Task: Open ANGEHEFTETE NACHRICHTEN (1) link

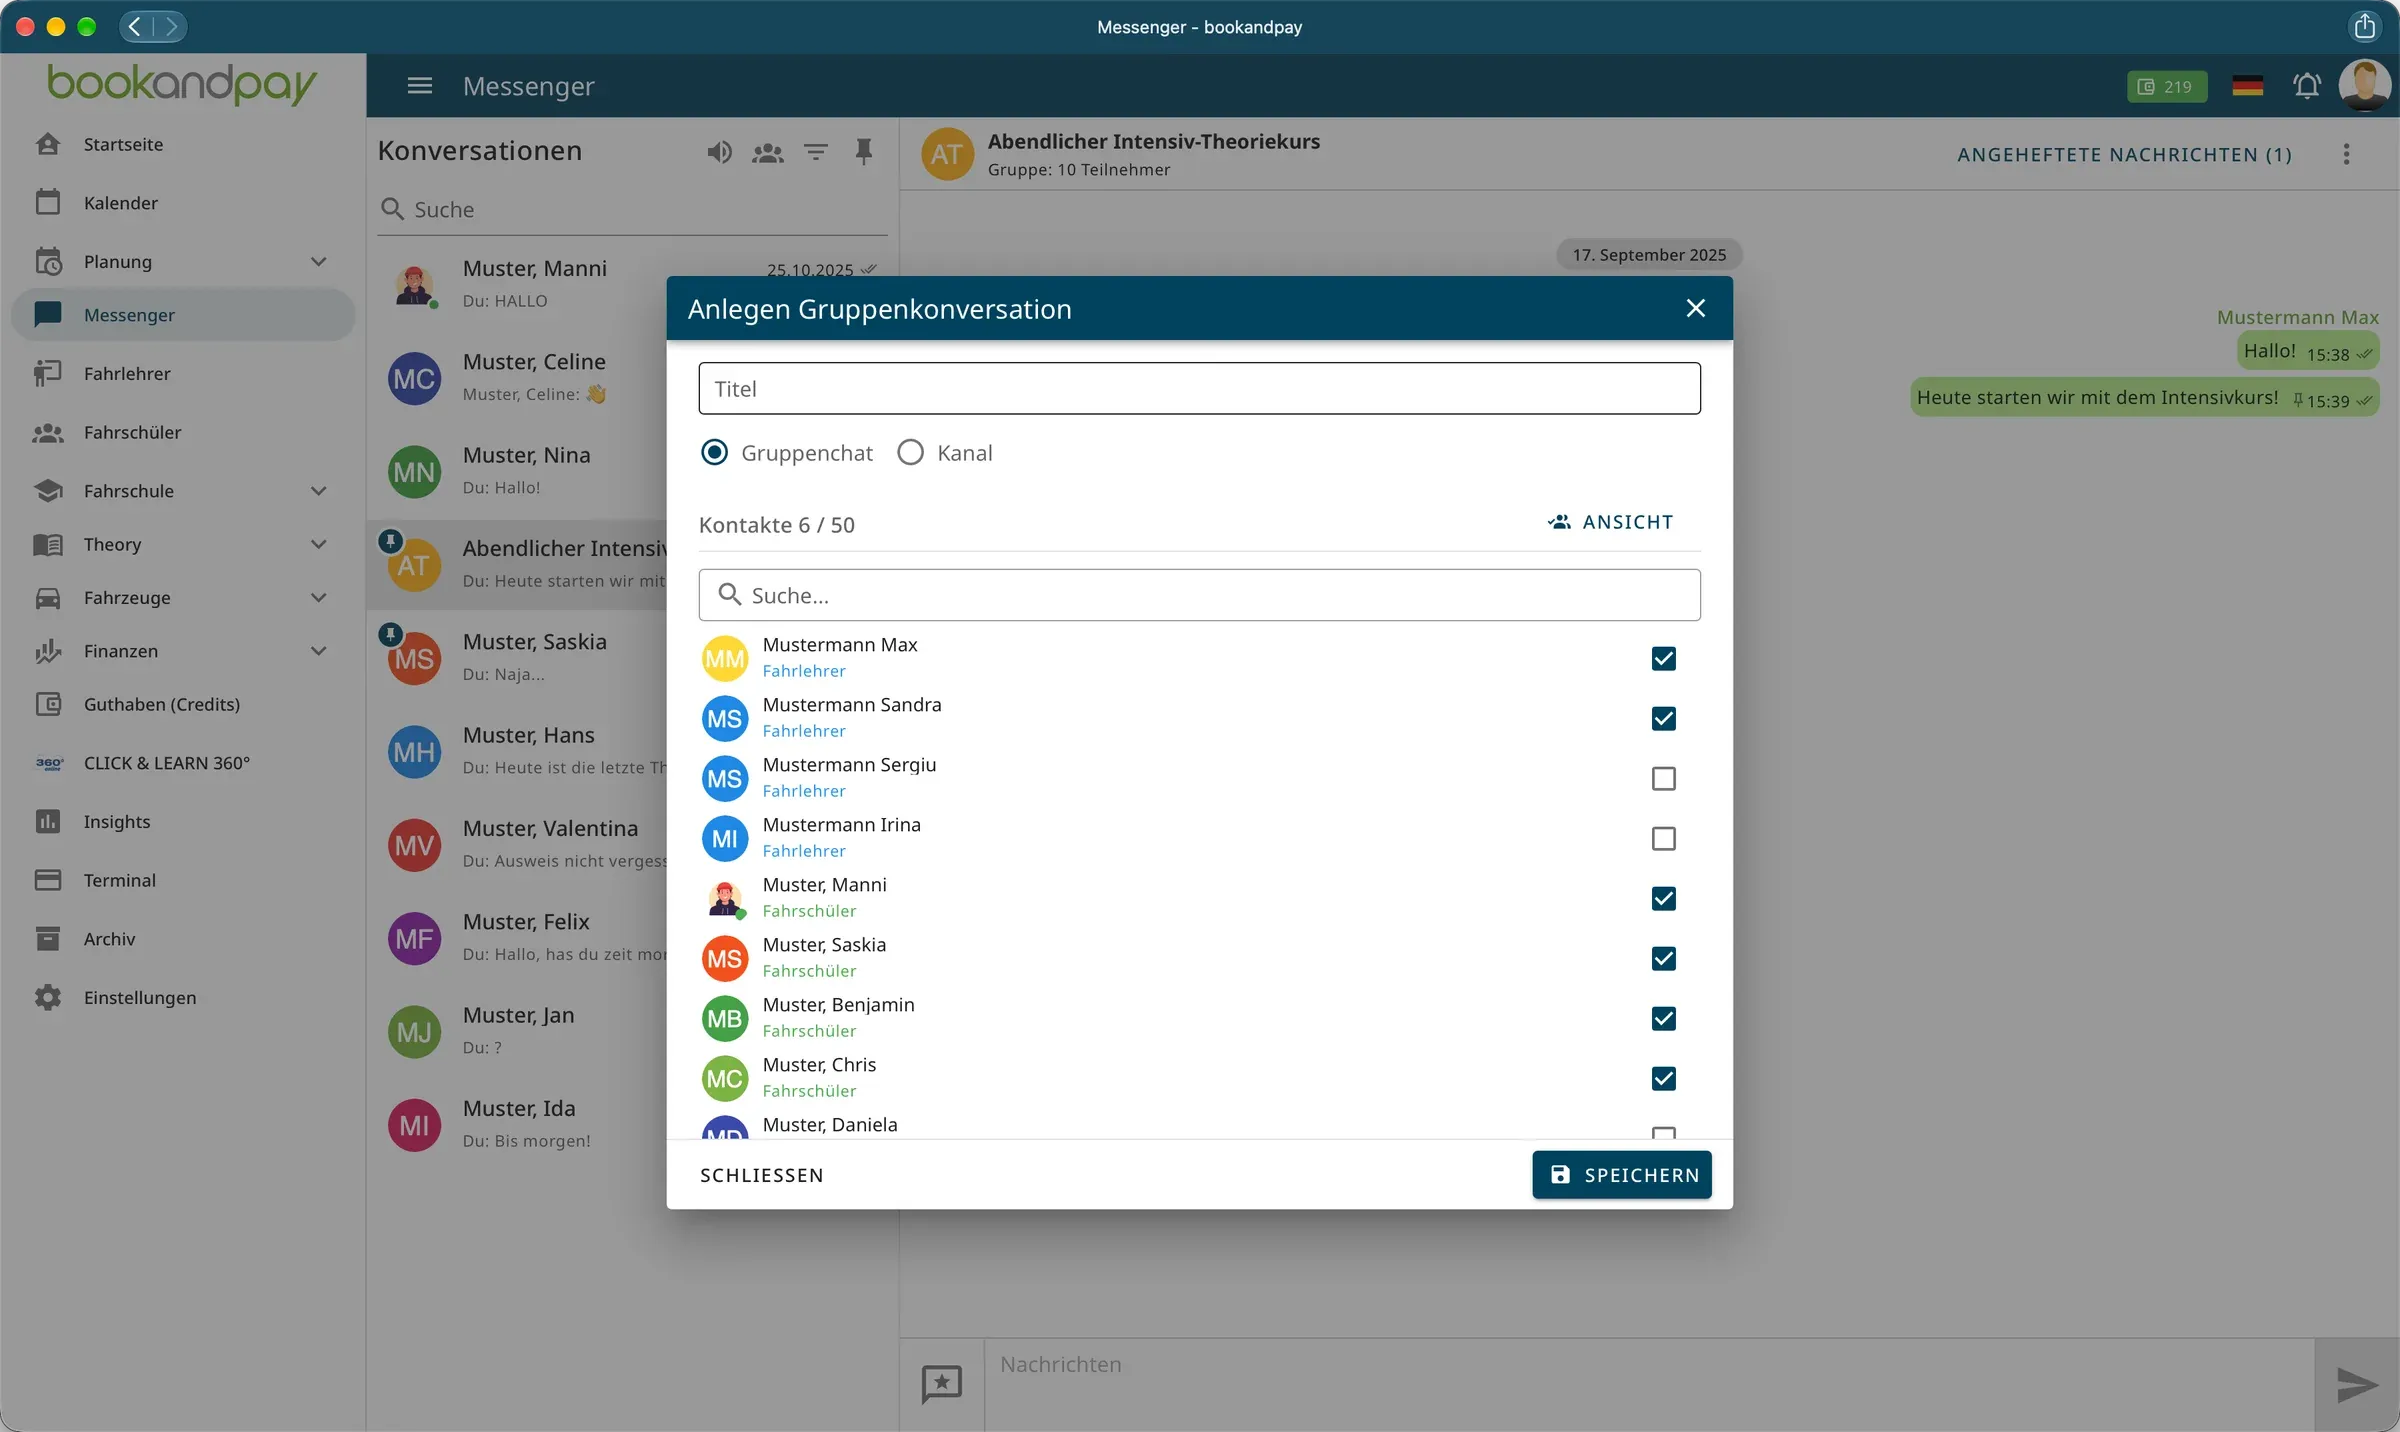Action: [x=2124, y=154]
